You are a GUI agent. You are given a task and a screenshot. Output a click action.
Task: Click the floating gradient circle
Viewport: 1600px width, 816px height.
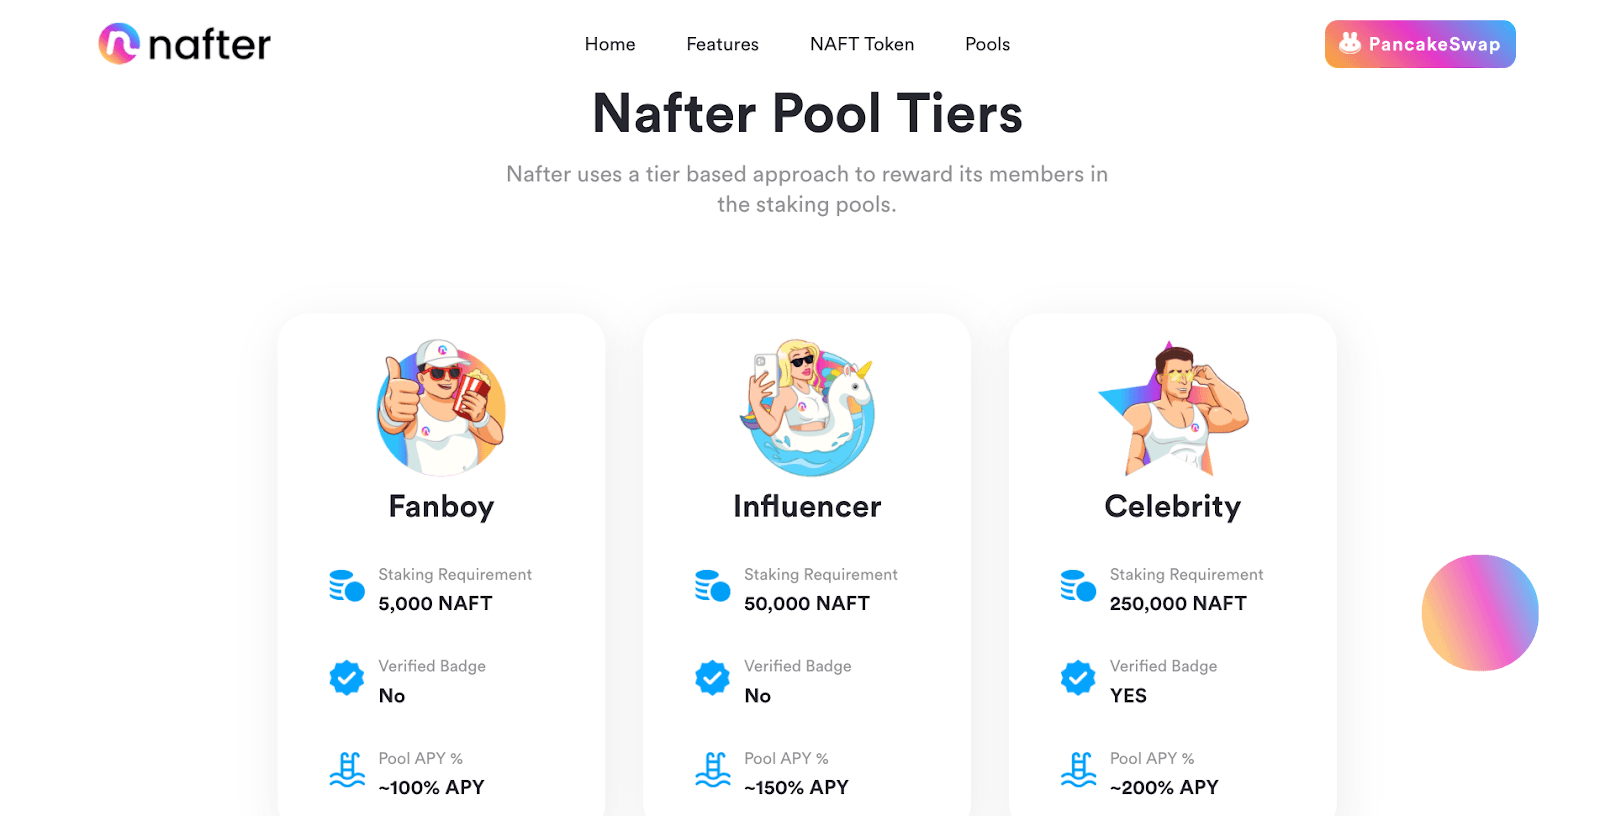[x=1480, y=613]
